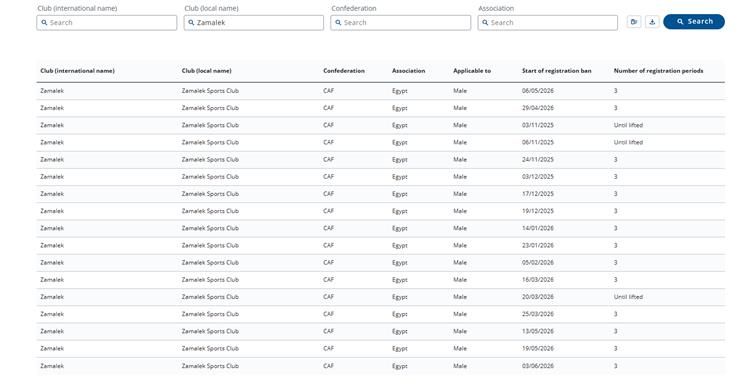Screen dimensions: 750x384
Task: Select the date 13/05/2026
Action: pyautogui.click(x=538, y=331)
